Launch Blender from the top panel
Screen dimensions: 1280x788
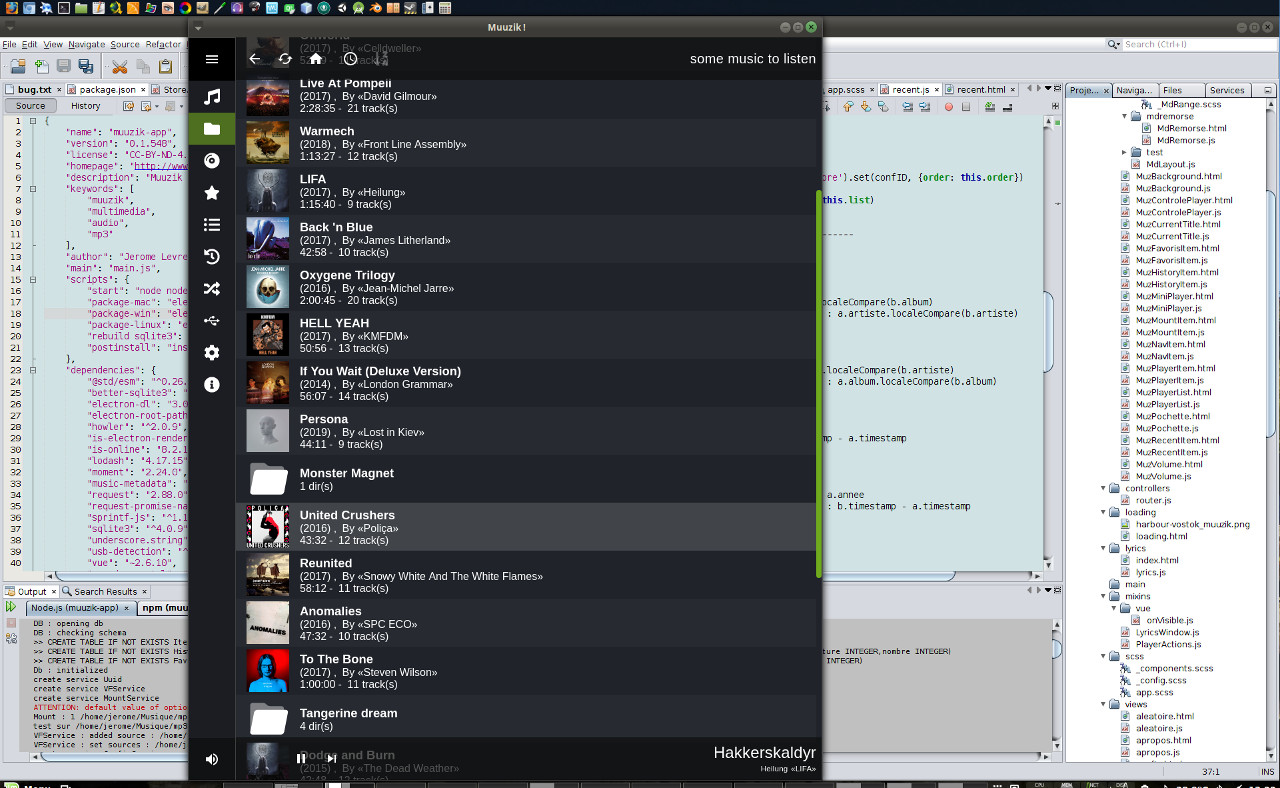point(375,8)
